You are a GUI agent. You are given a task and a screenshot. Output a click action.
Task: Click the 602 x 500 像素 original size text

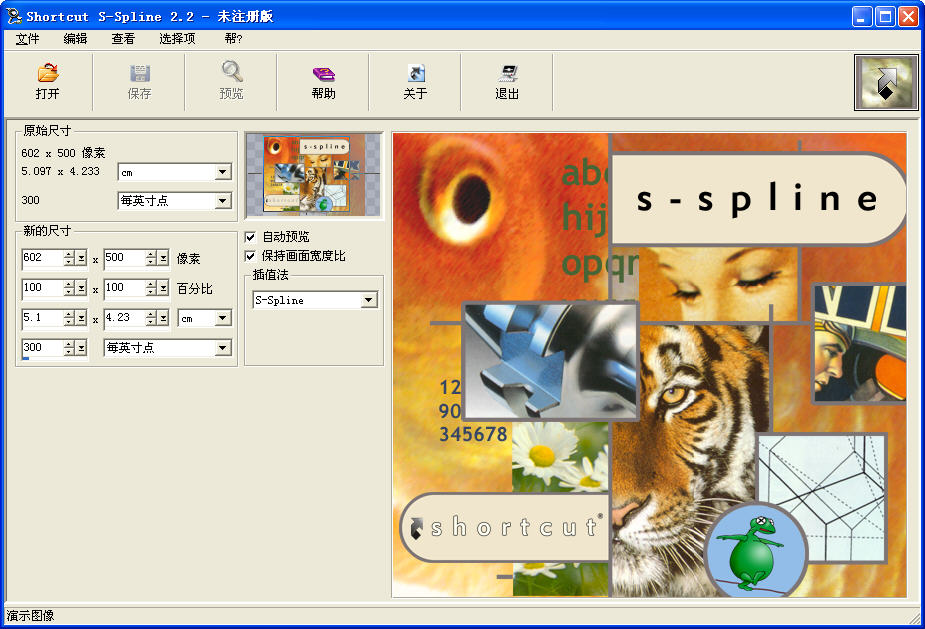[63, 153]
